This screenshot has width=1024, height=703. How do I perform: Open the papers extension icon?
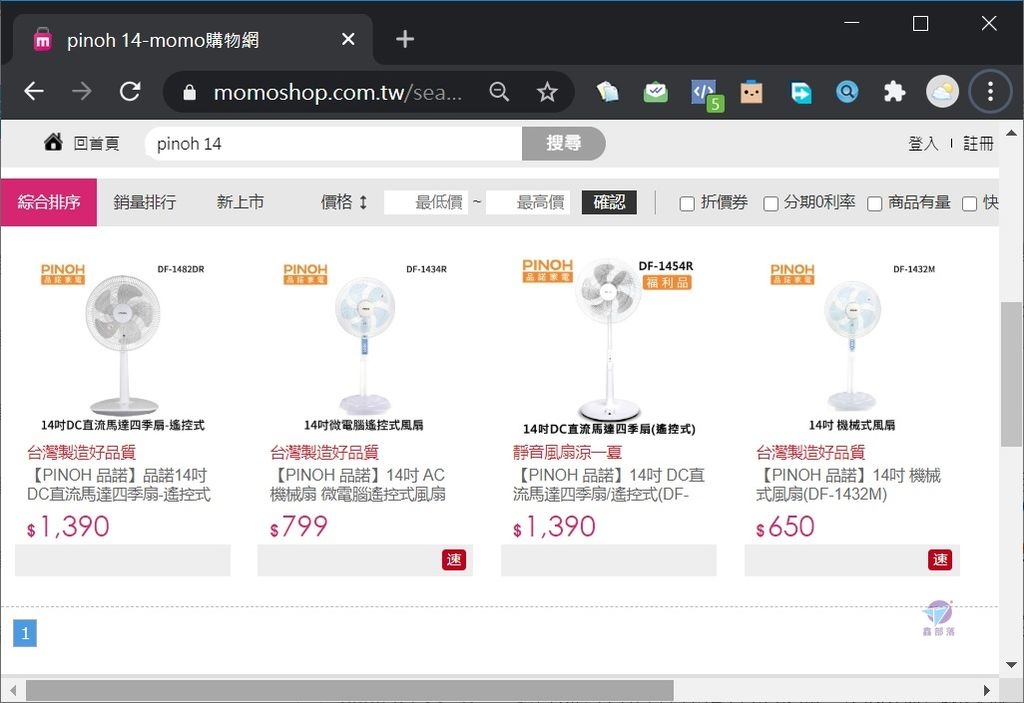pyautogui.click(x=607, y=92)
